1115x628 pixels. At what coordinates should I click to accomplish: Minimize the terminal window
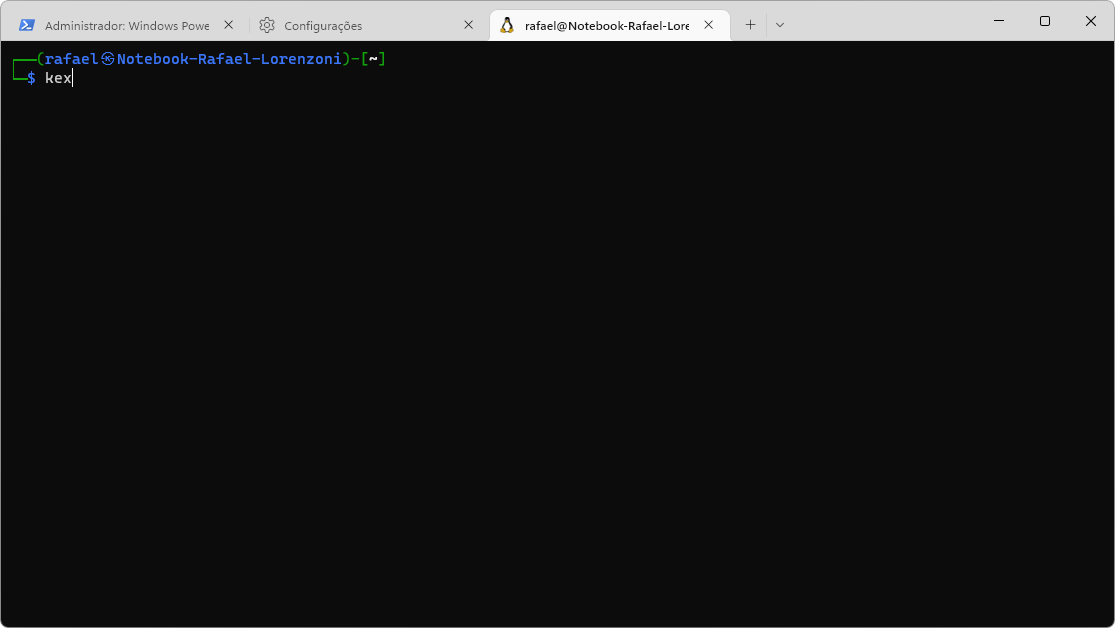(x=997, y=21)
